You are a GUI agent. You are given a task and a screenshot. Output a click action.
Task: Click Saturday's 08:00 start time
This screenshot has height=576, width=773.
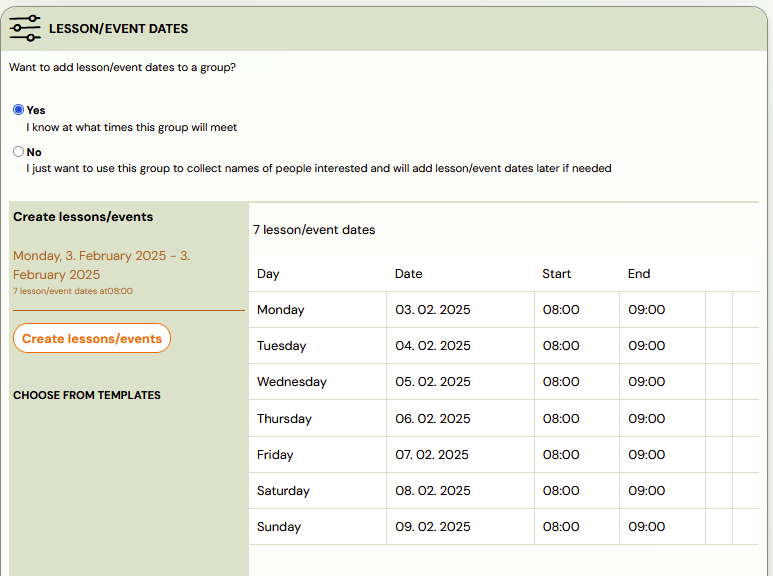point(561,491)
